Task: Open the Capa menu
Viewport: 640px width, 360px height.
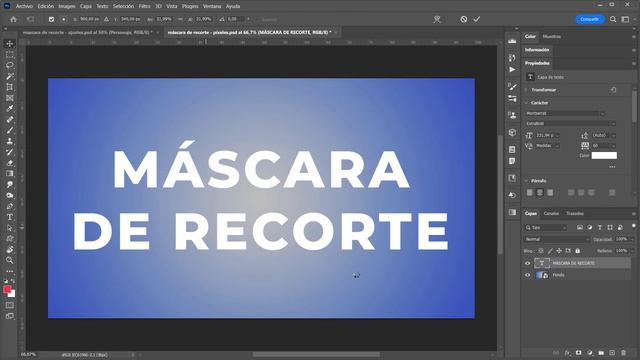Action: coord(86,6)
